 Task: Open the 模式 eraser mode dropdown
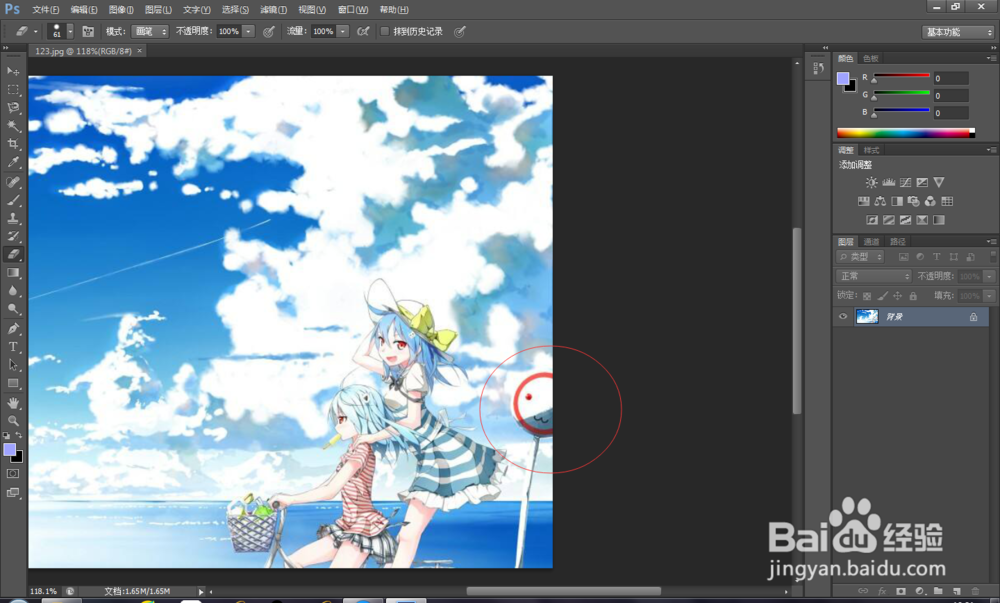pos(150,31)
